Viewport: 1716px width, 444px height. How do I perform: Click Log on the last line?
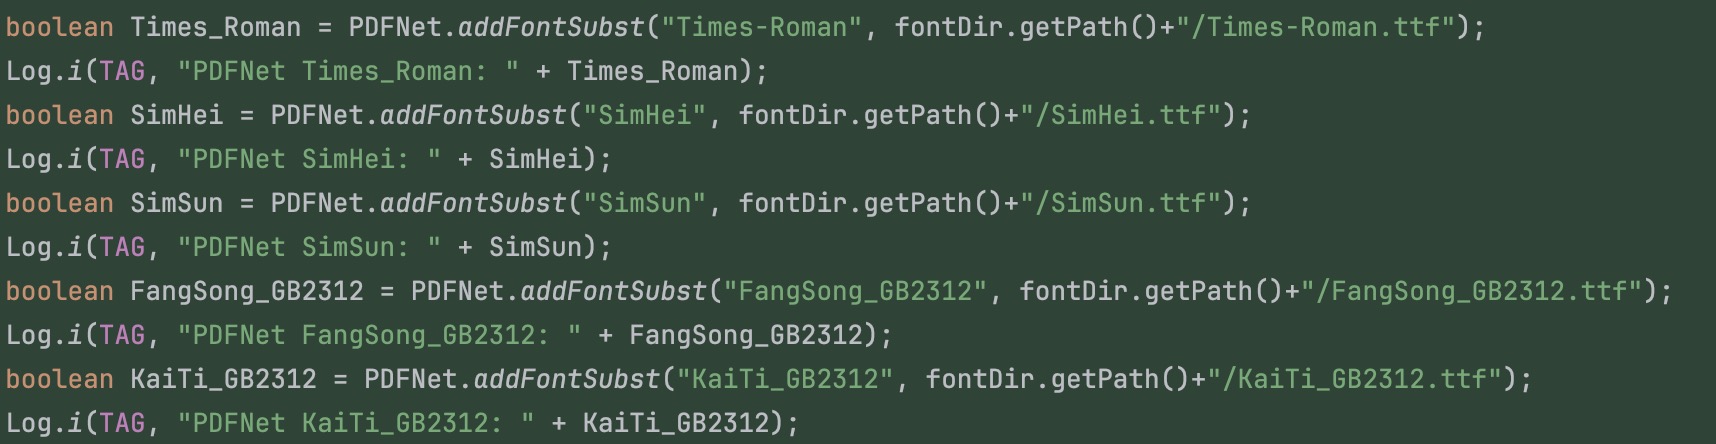[x=28, y=423]
